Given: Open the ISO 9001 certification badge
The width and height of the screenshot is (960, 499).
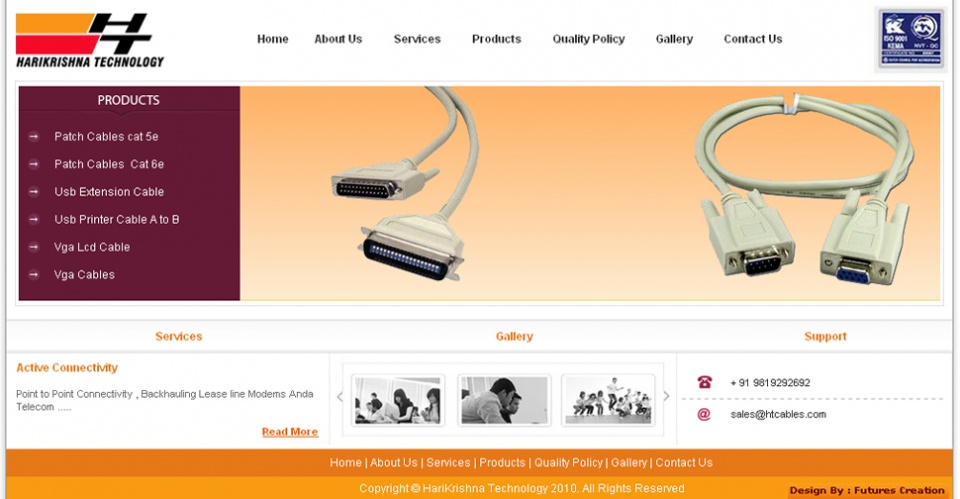Looking at the screenshot, I should 910,39.
